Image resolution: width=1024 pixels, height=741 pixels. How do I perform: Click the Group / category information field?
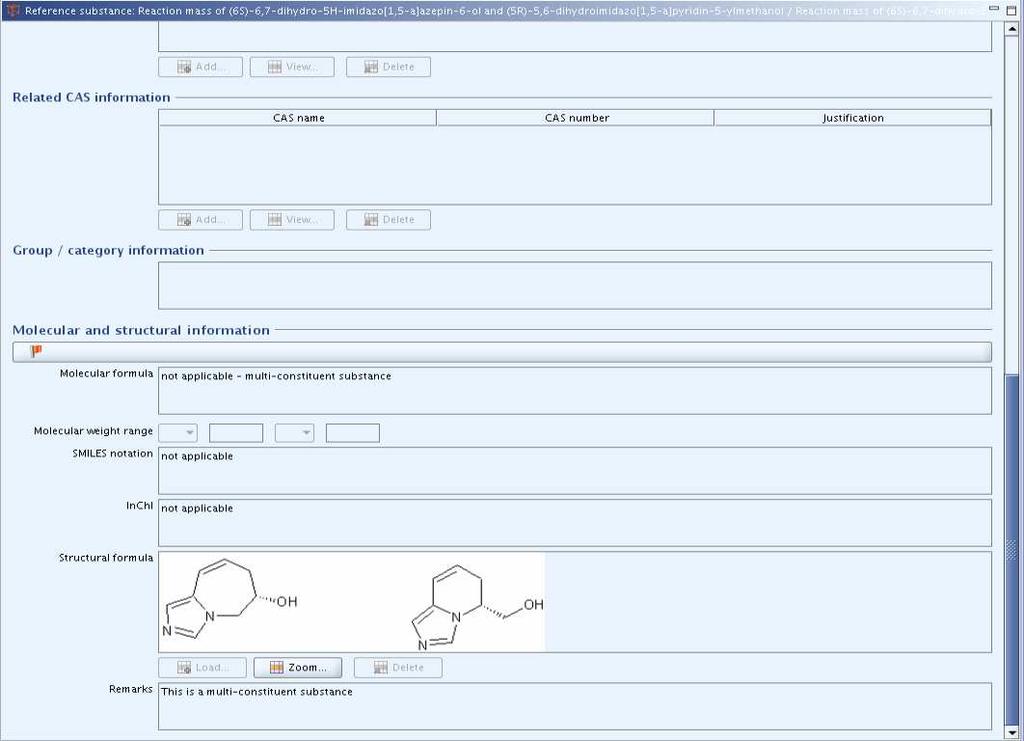575,285
